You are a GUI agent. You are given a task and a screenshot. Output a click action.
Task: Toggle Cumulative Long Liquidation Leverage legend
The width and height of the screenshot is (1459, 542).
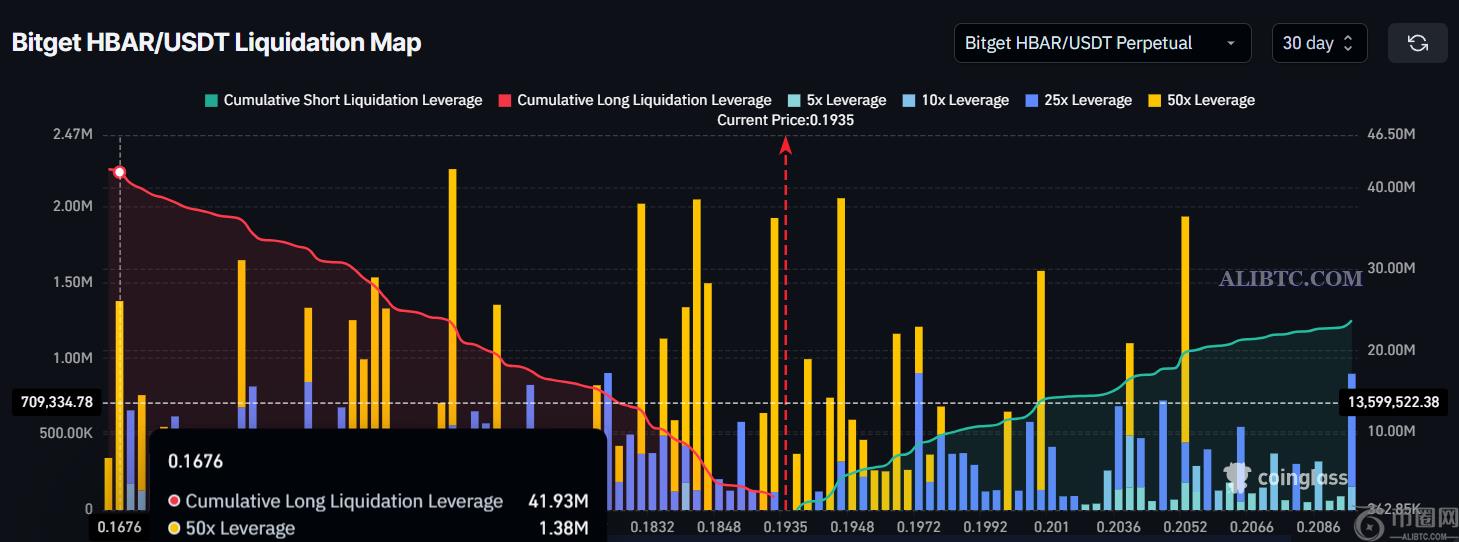click(643, 100)
